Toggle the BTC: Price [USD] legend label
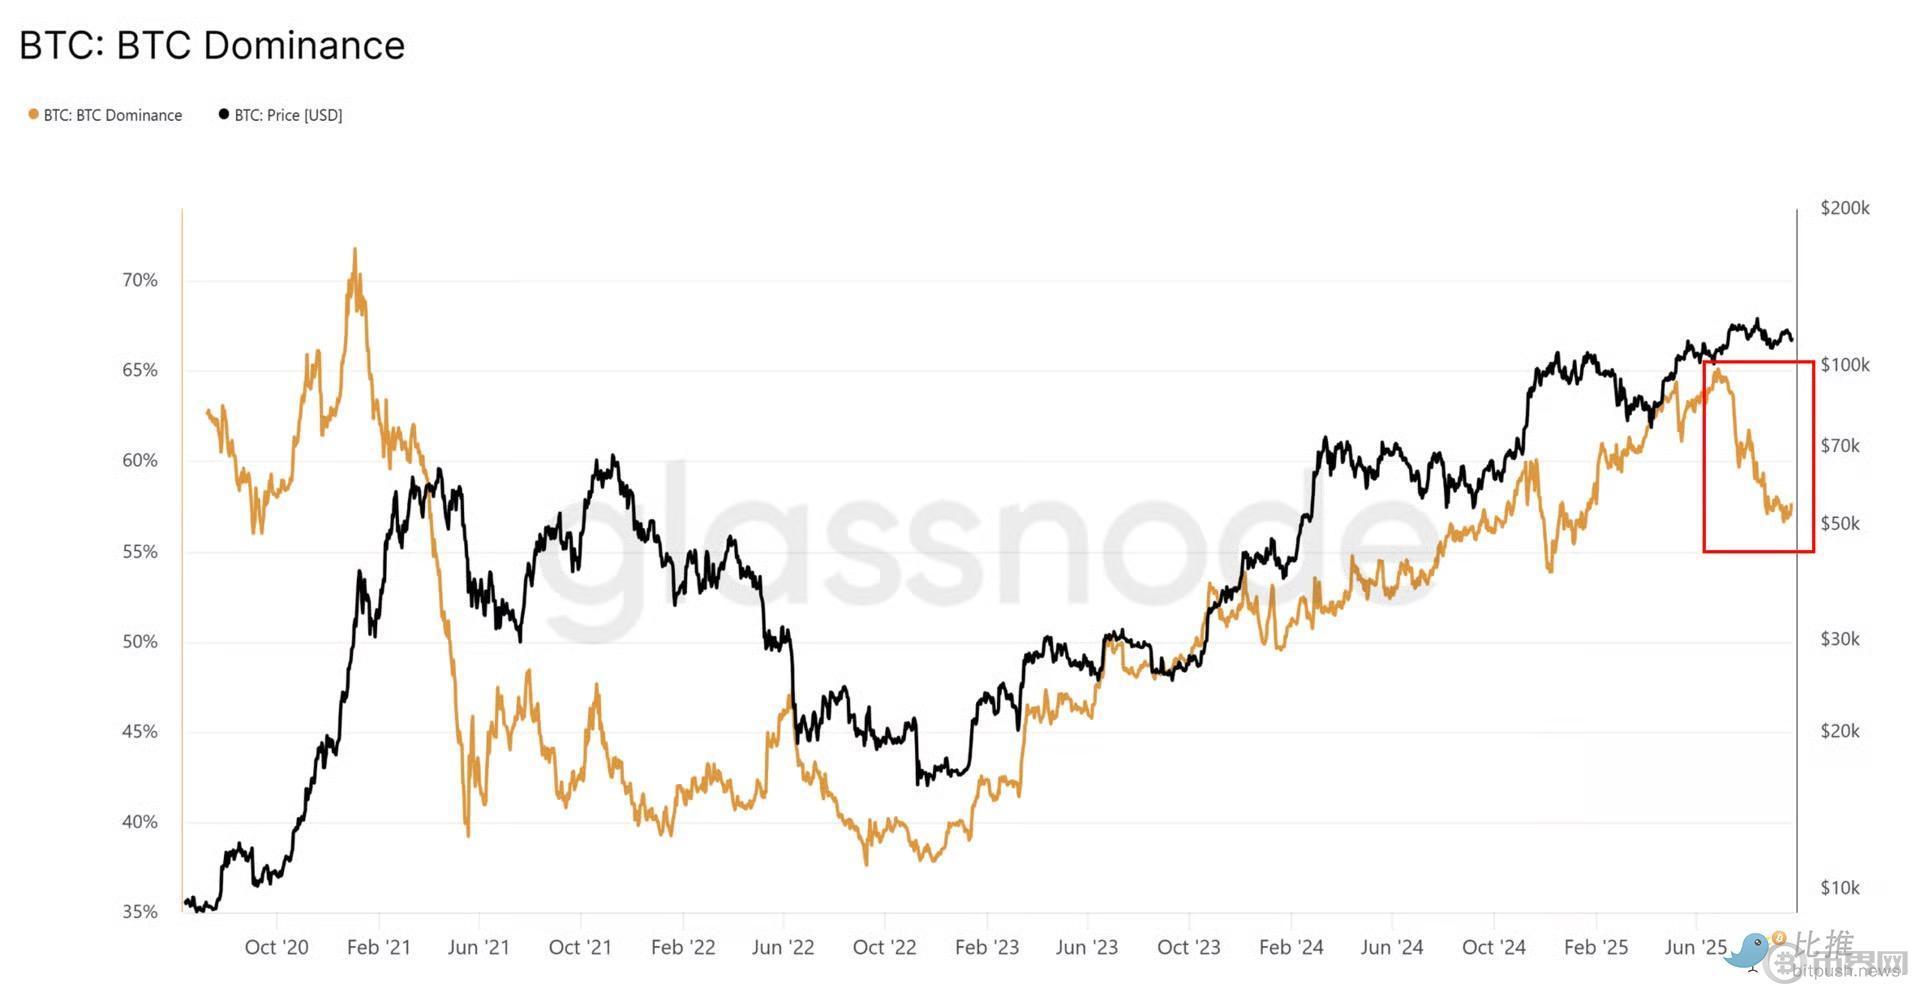This screenshot has height=998, width=1920. (288, 116)
